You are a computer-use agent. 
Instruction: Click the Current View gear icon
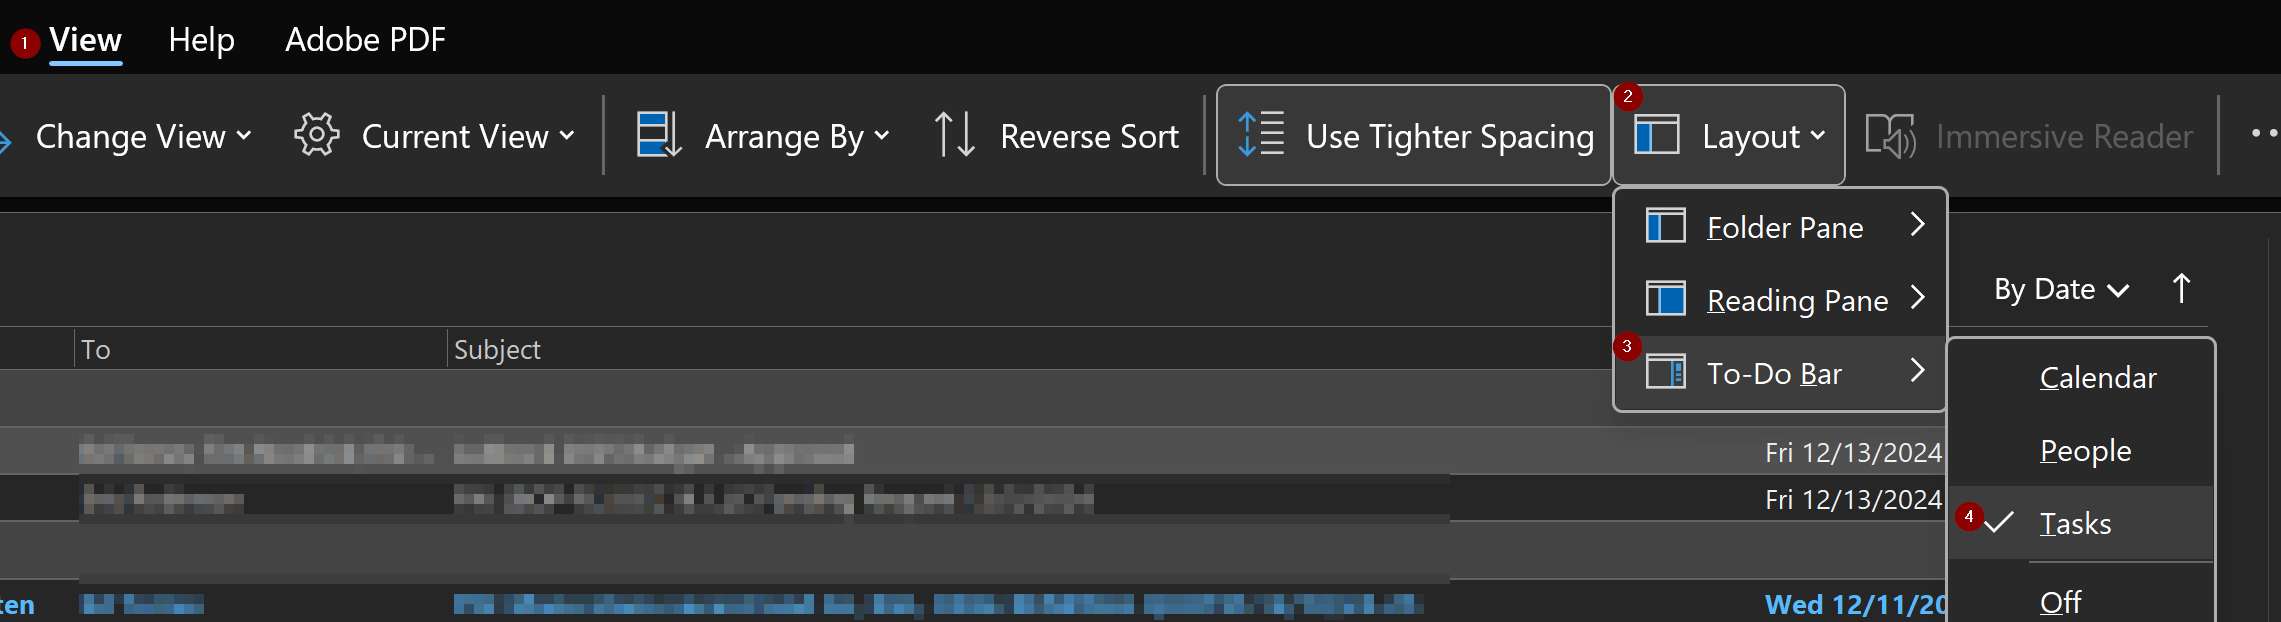[x=317, y=135]
